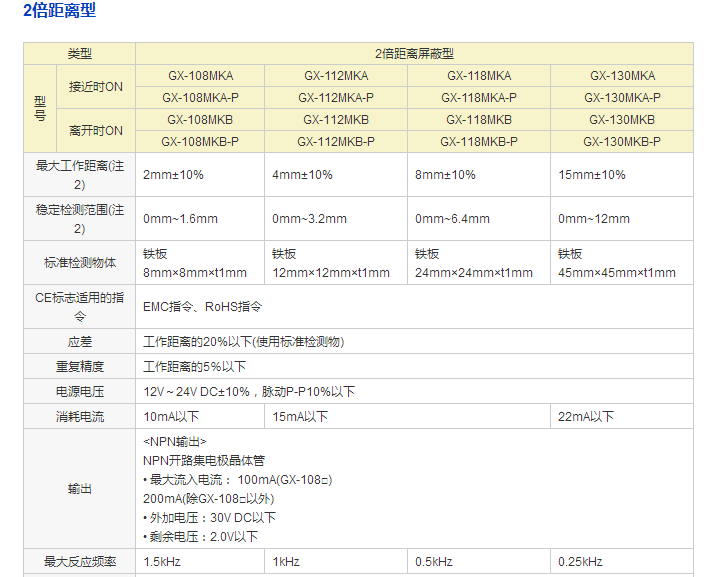Click model number GX-112MKA-P
Viewport: 724px width, 577px height.
coord(335,98)
